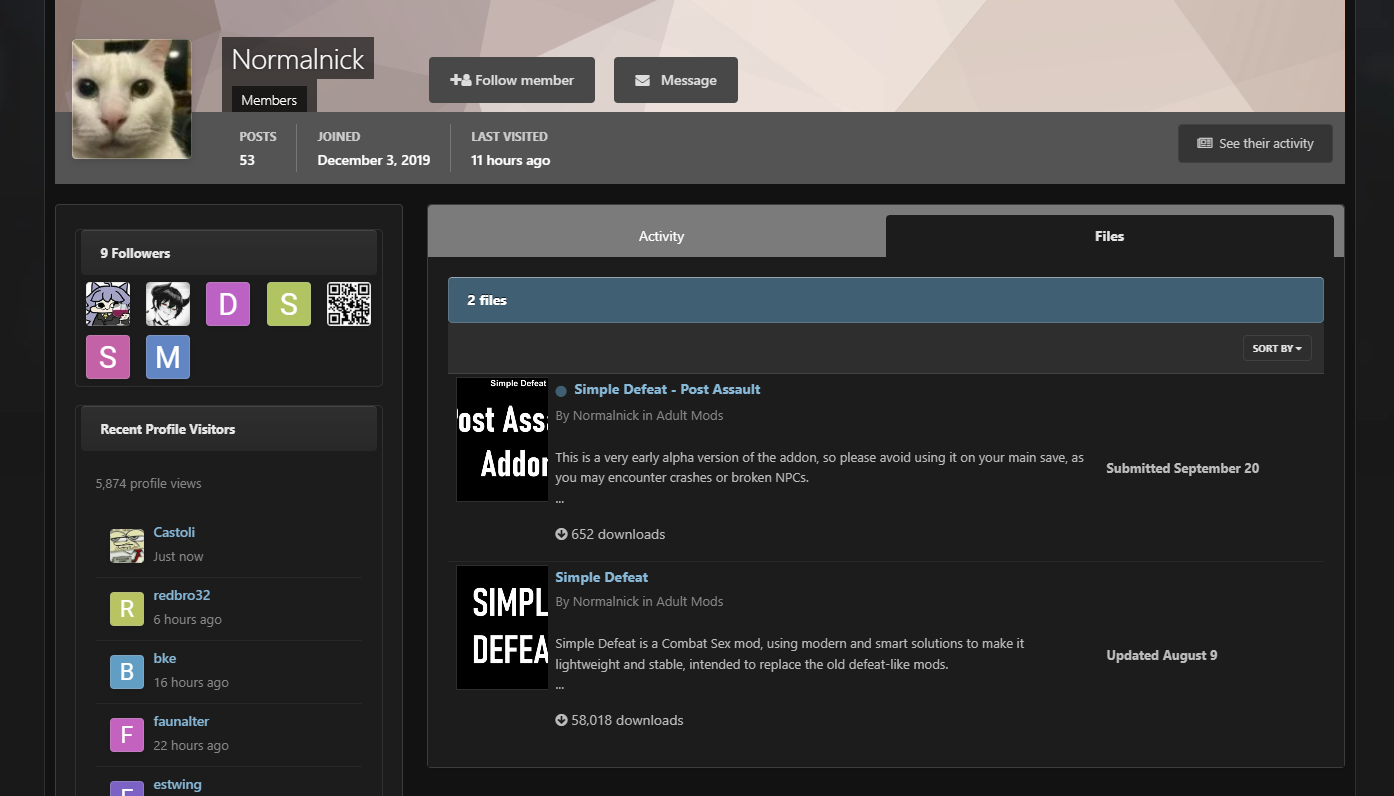Viewport: 1394px width, 796px height.
Task: Open the SORT BY dropdown
Action: pyautogui.click(x=1277, y=347)
